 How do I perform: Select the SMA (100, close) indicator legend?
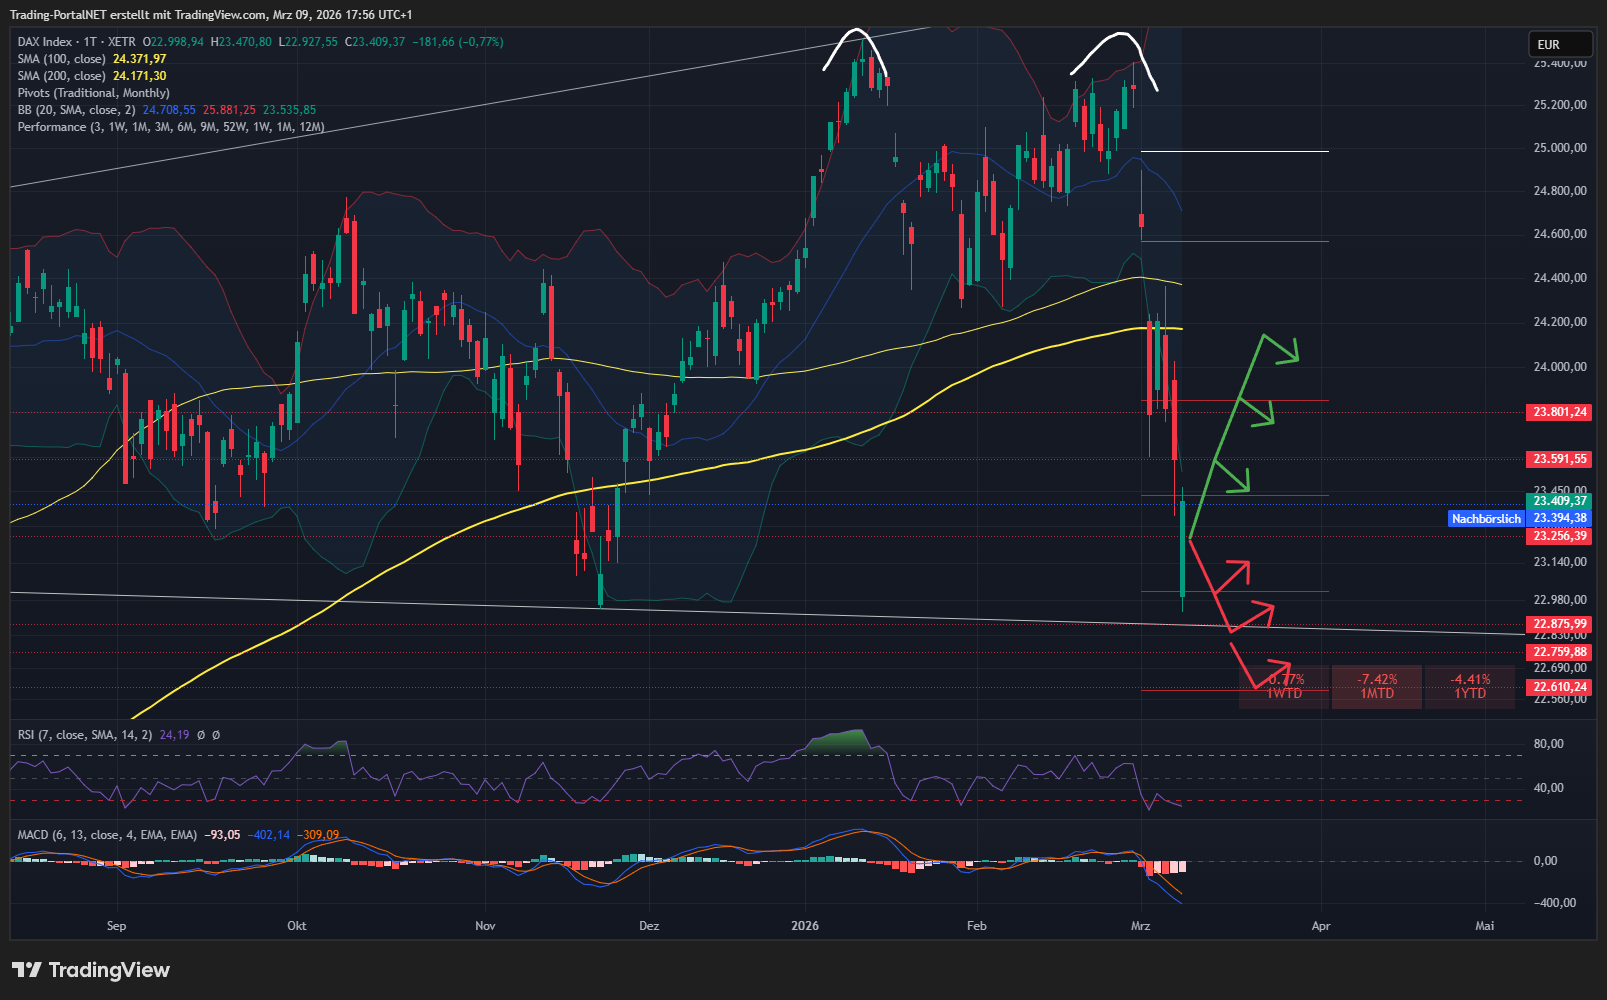pyautogui.click(x=61, y=59)
